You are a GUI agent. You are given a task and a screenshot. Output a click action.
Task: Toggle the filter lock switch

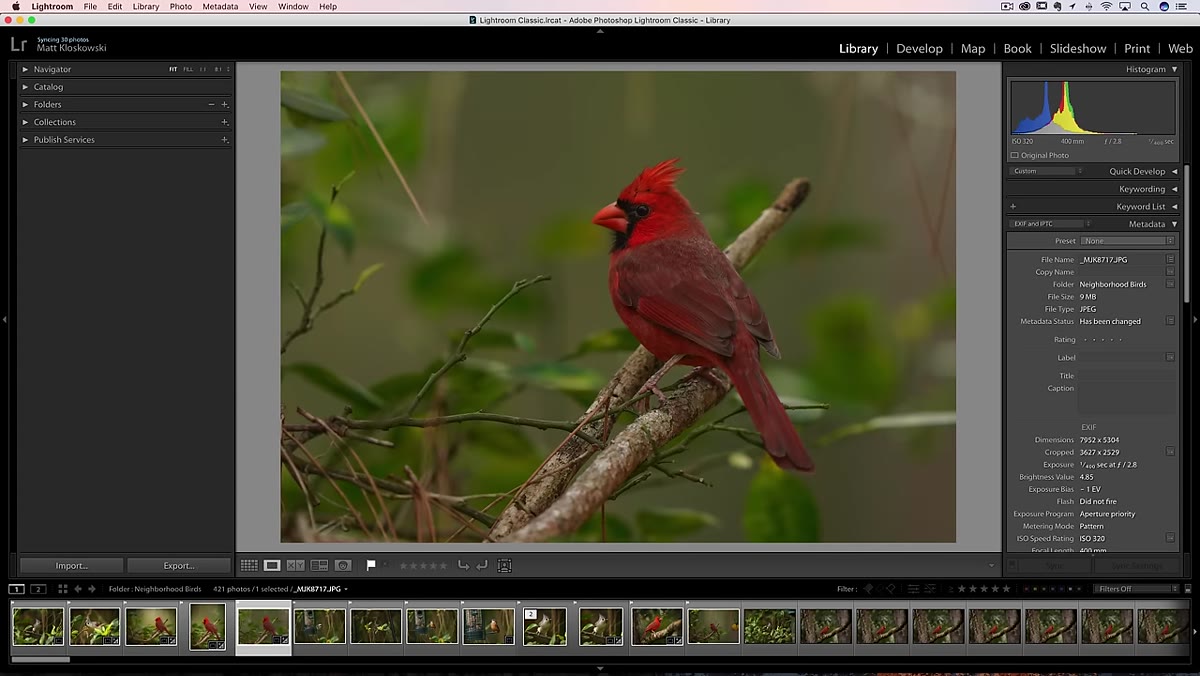pyautogui.click(x=1187, y=589)
